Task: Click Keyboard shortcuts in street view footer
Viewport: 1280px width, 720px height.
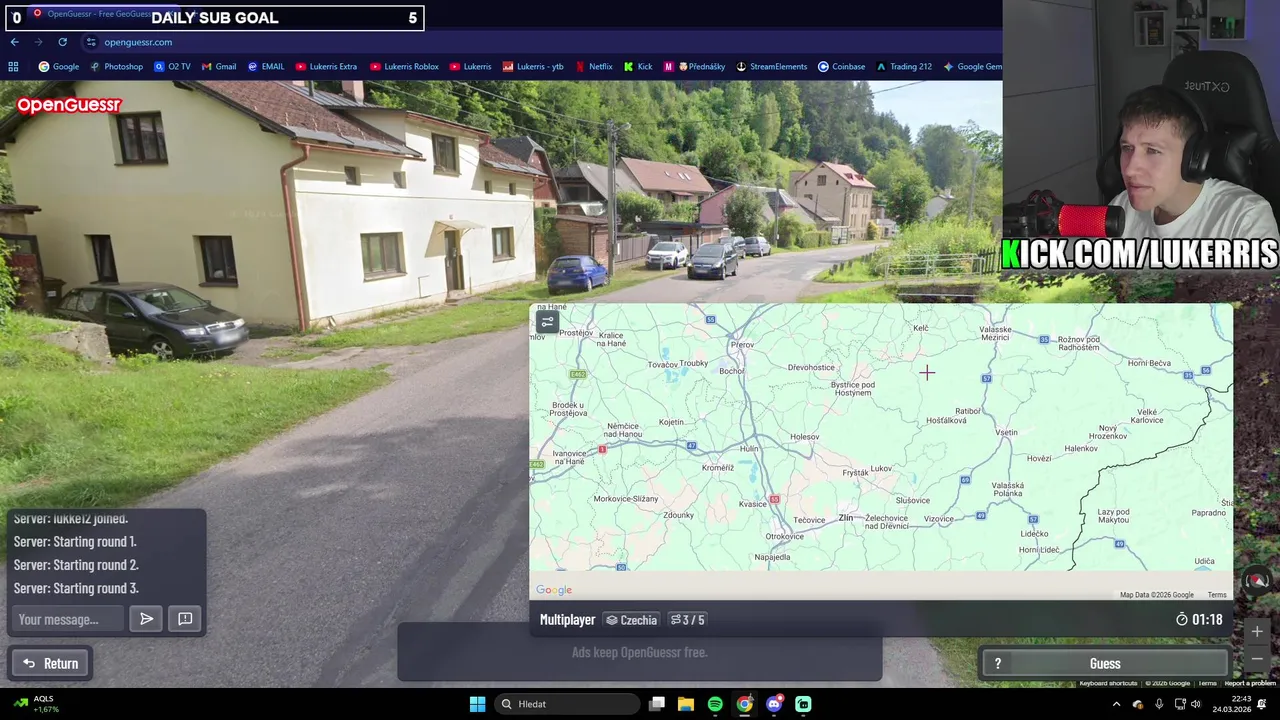Action: pos(1108,683)
